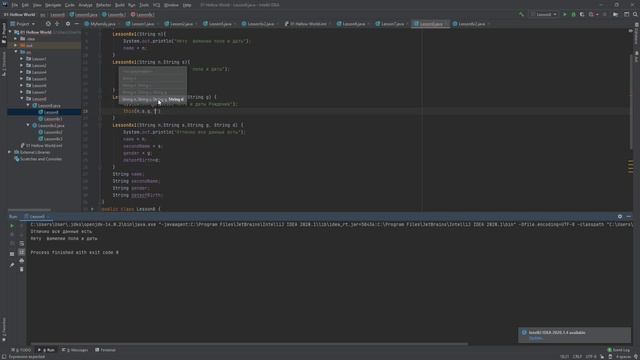Screen dimensions: 640x360
Task: Toggle the Favorites tool window on the left stripe
Action: click(4, 330)
